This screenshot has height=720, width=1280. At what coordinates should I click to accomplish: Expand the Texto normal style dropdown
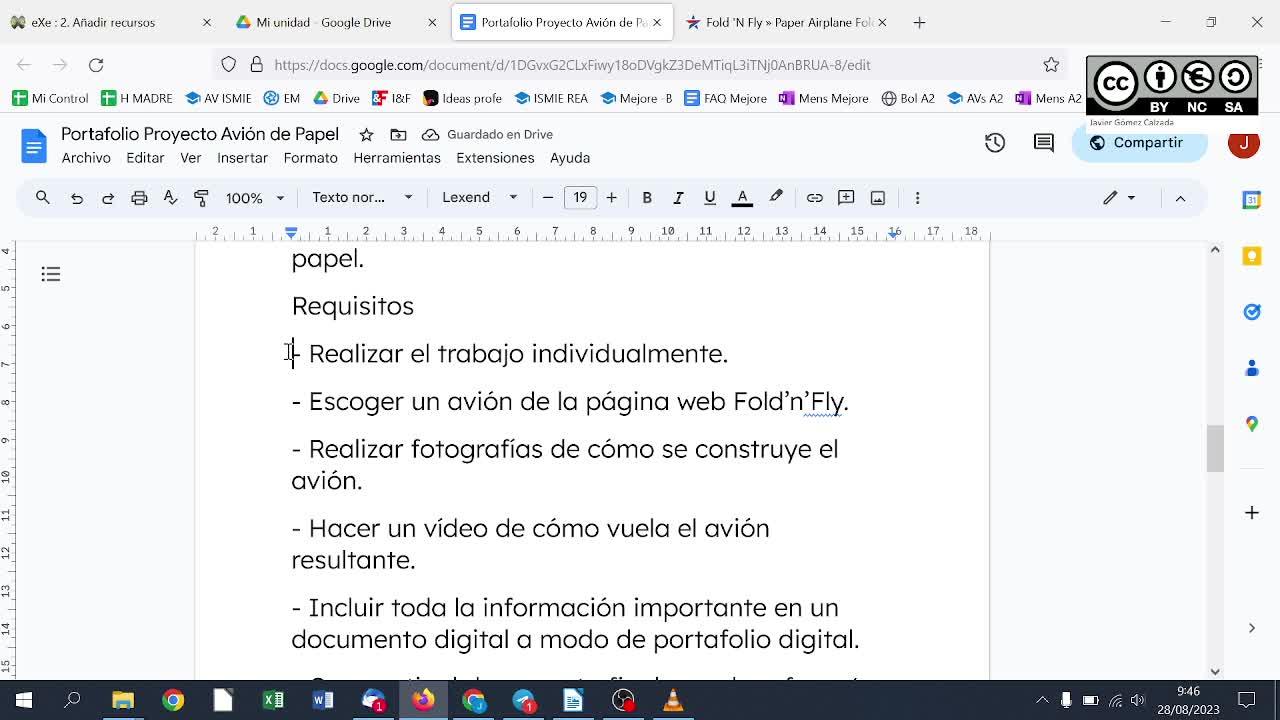point(361,198)
